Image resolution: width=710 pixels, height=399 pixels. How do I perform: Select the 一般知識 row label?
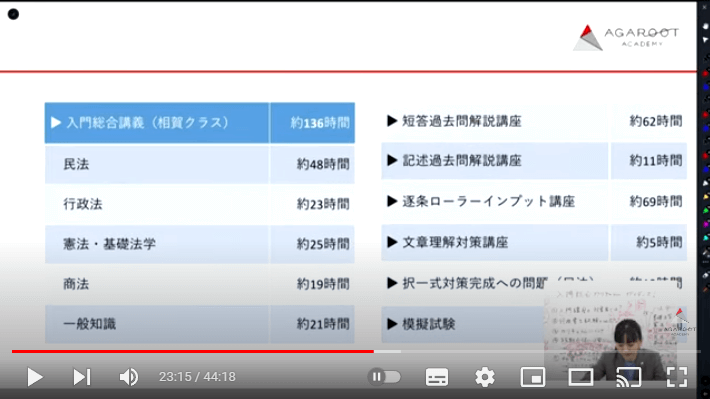pyautogui.click(x=90, y=324)
